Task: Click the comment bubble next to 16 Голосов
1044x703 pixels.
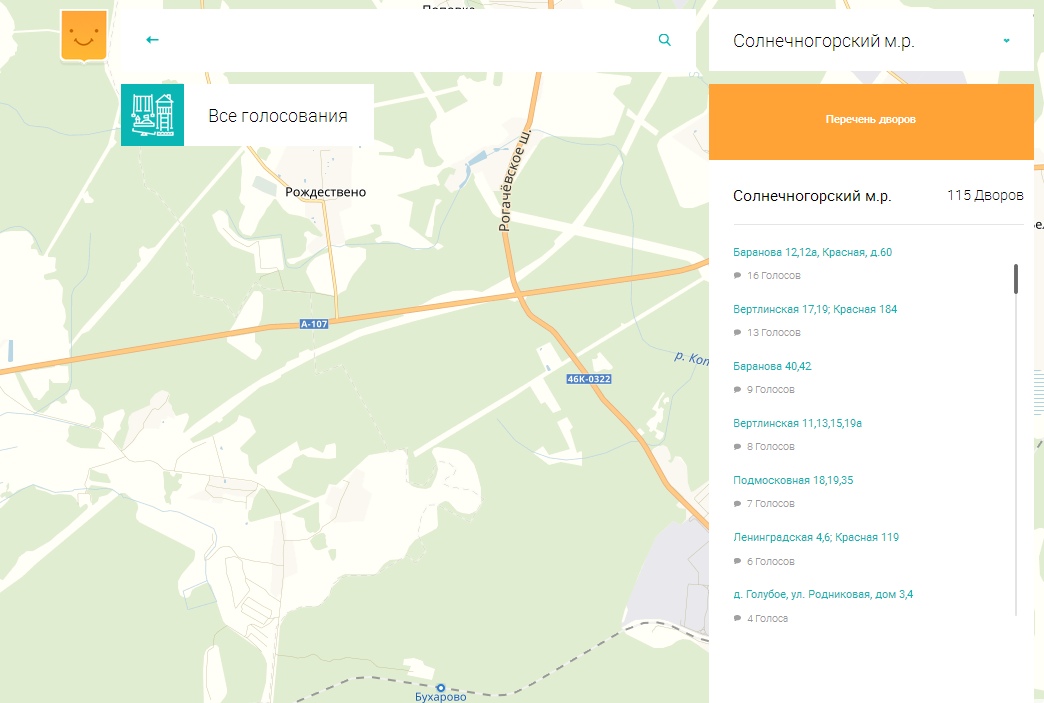Action: pos(738,275)
